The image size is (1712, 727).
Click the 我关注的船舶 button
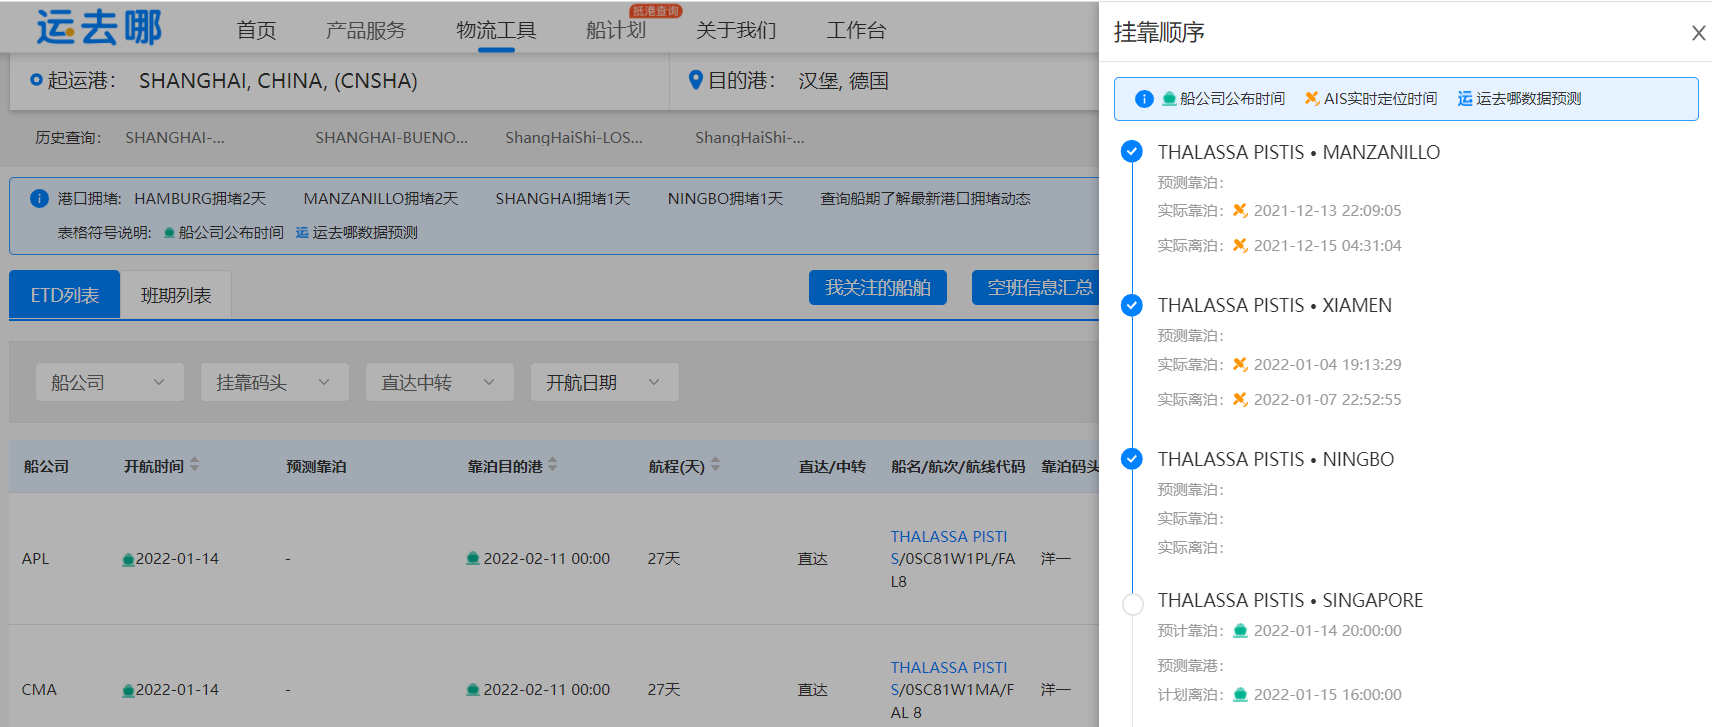click(878, 288)
